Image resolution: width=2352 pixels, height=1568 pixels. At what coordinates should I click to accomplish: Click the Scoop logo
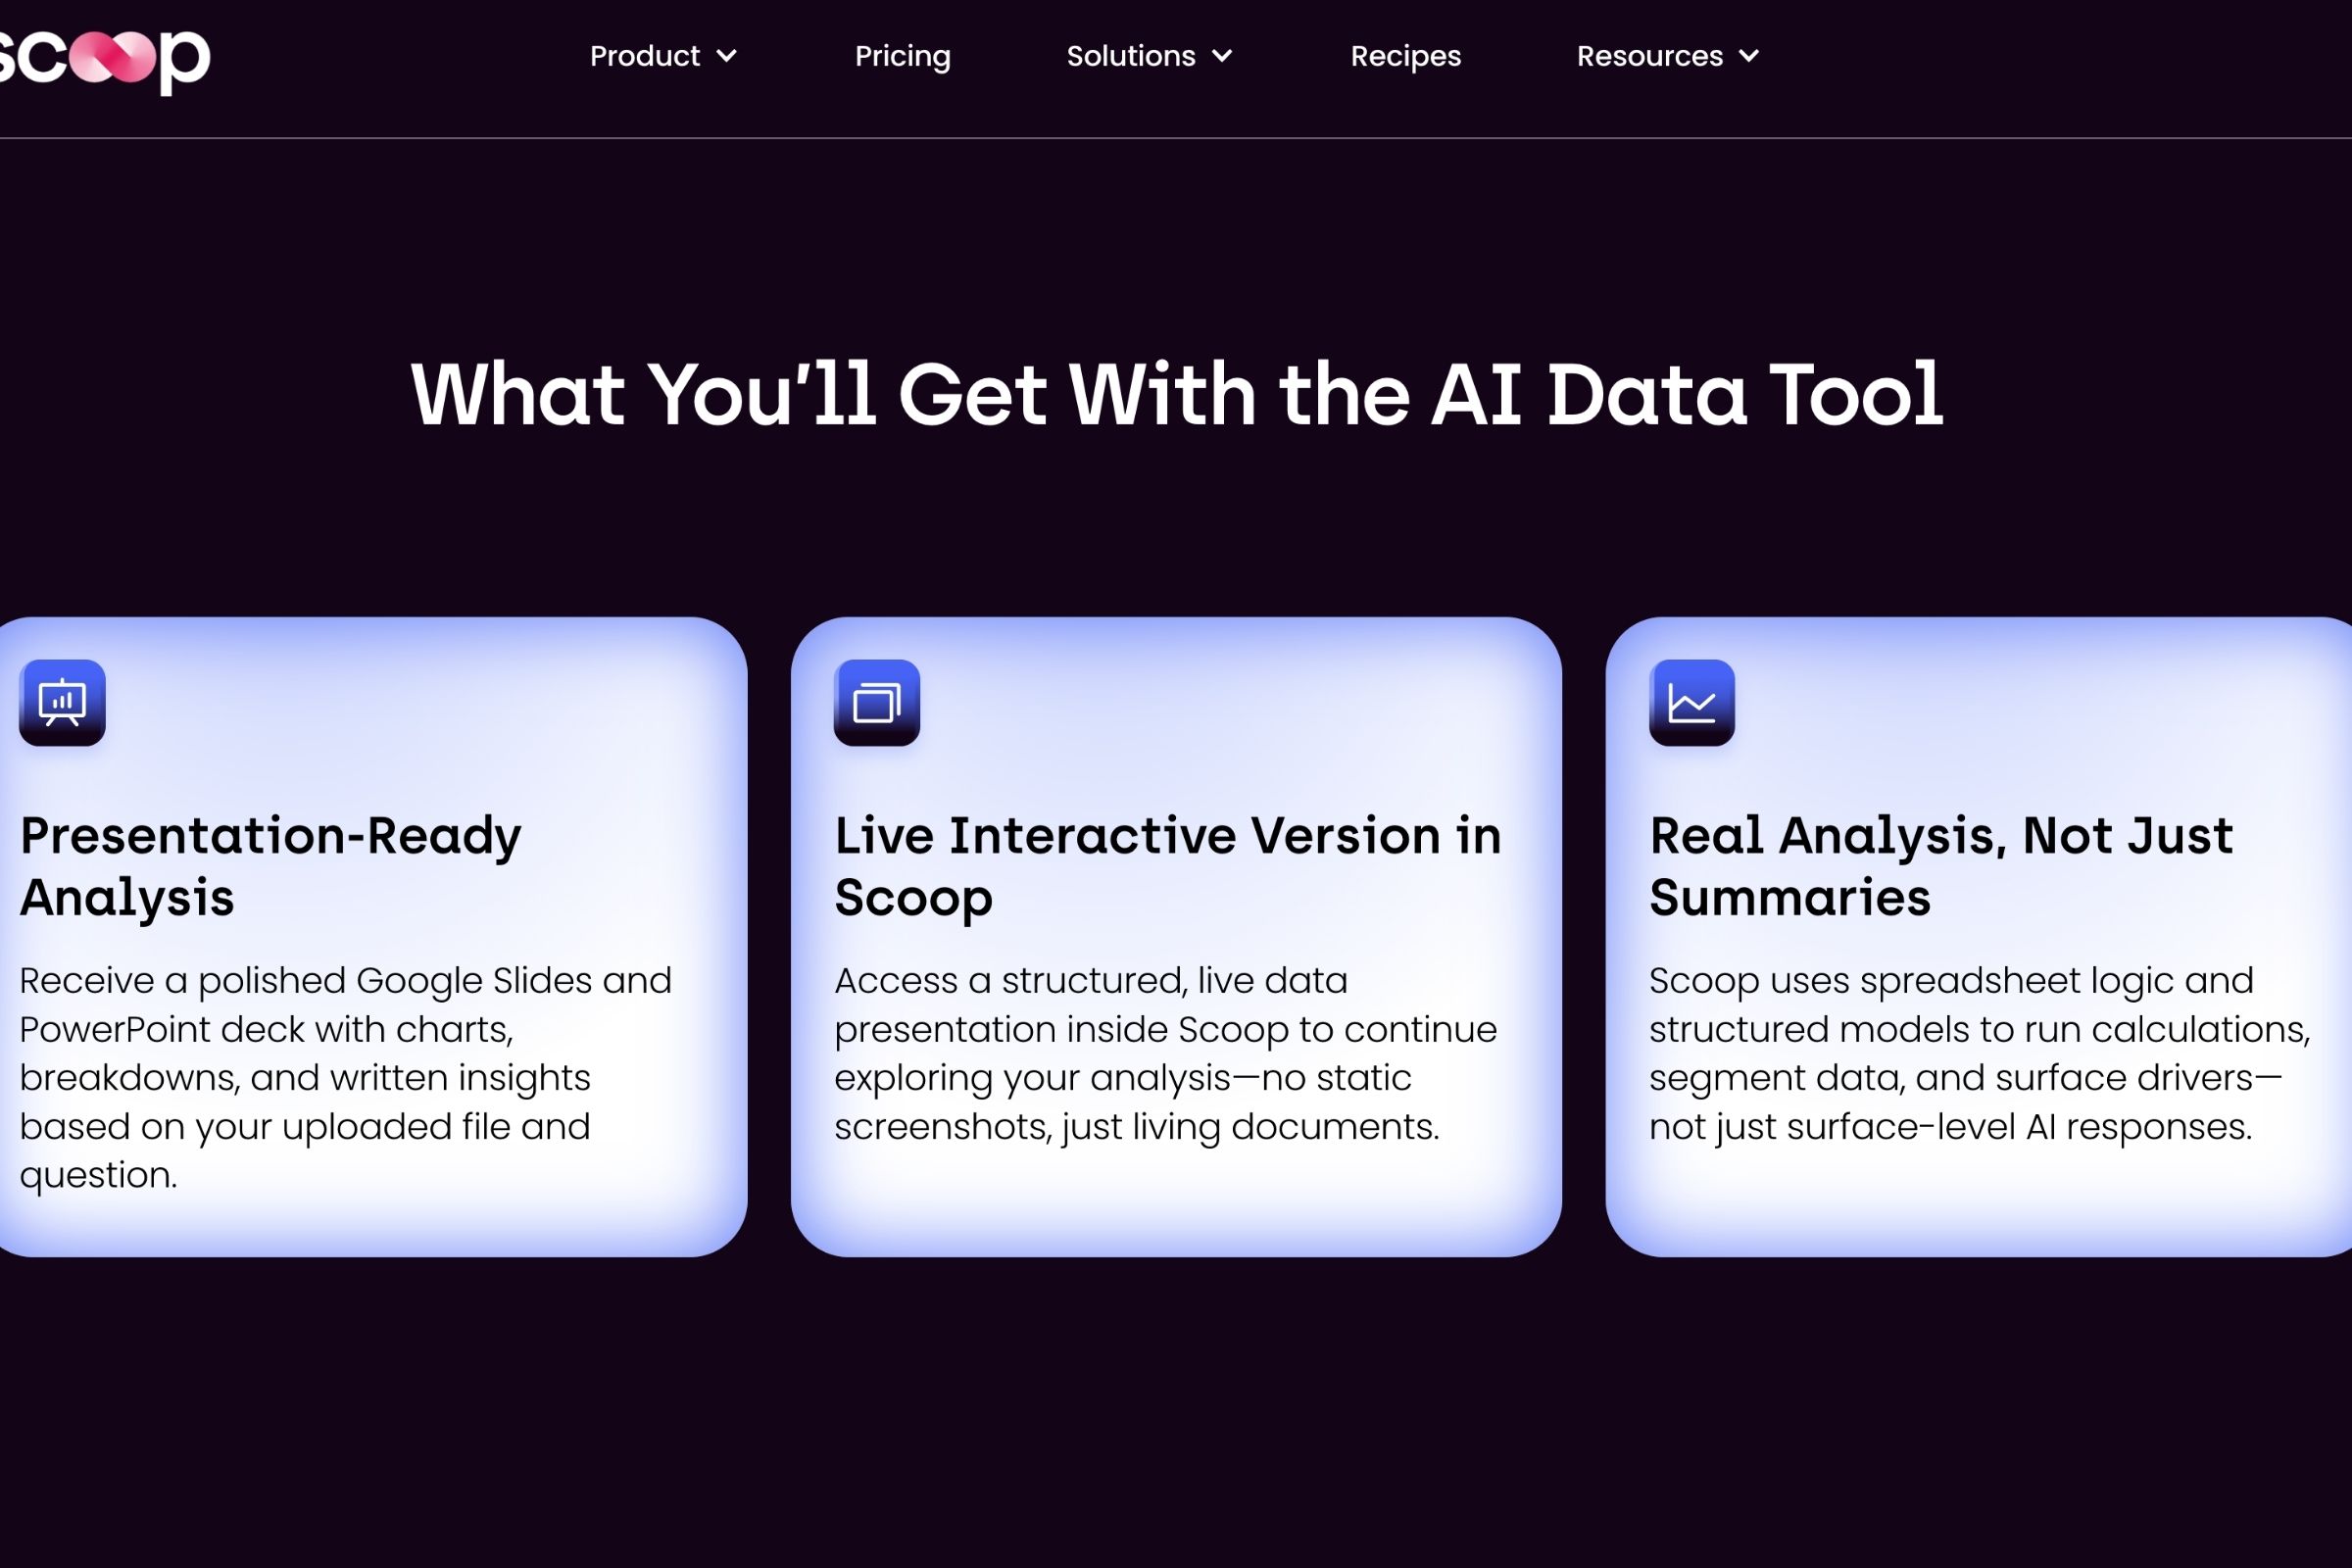pos(103,60)
